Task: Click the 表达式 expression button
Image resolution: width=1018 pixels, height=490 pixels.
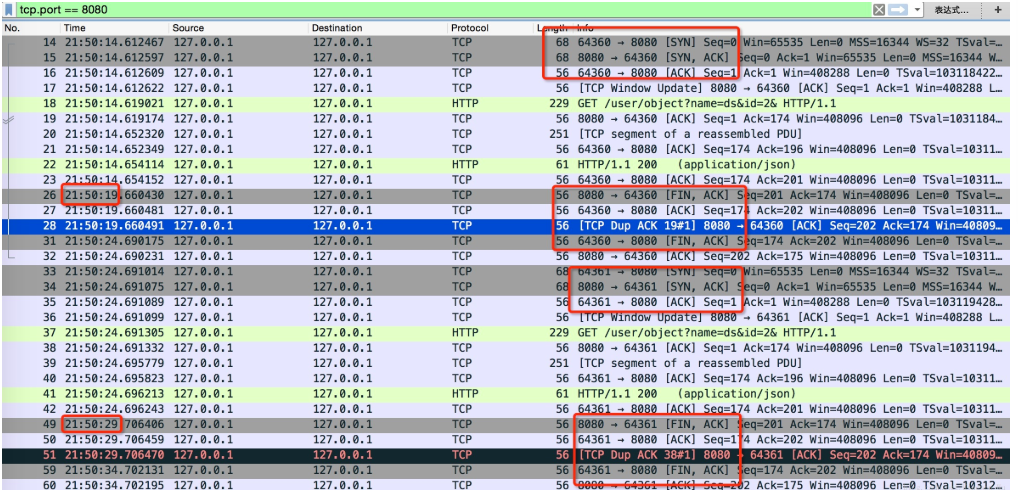Action: (950, 9)
